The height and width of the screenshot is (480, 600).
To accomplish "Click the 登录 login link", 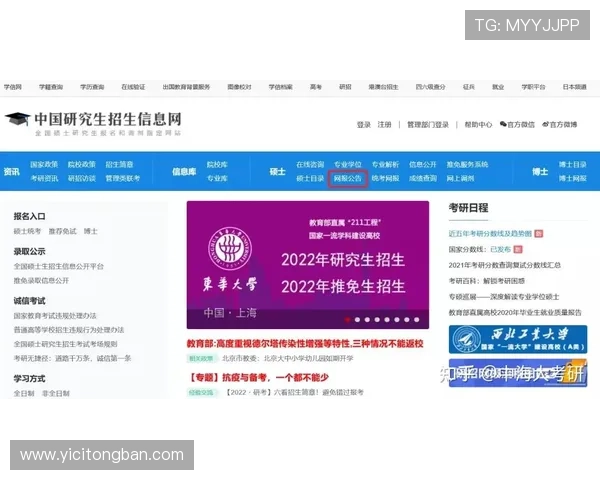I will (364, 124).
